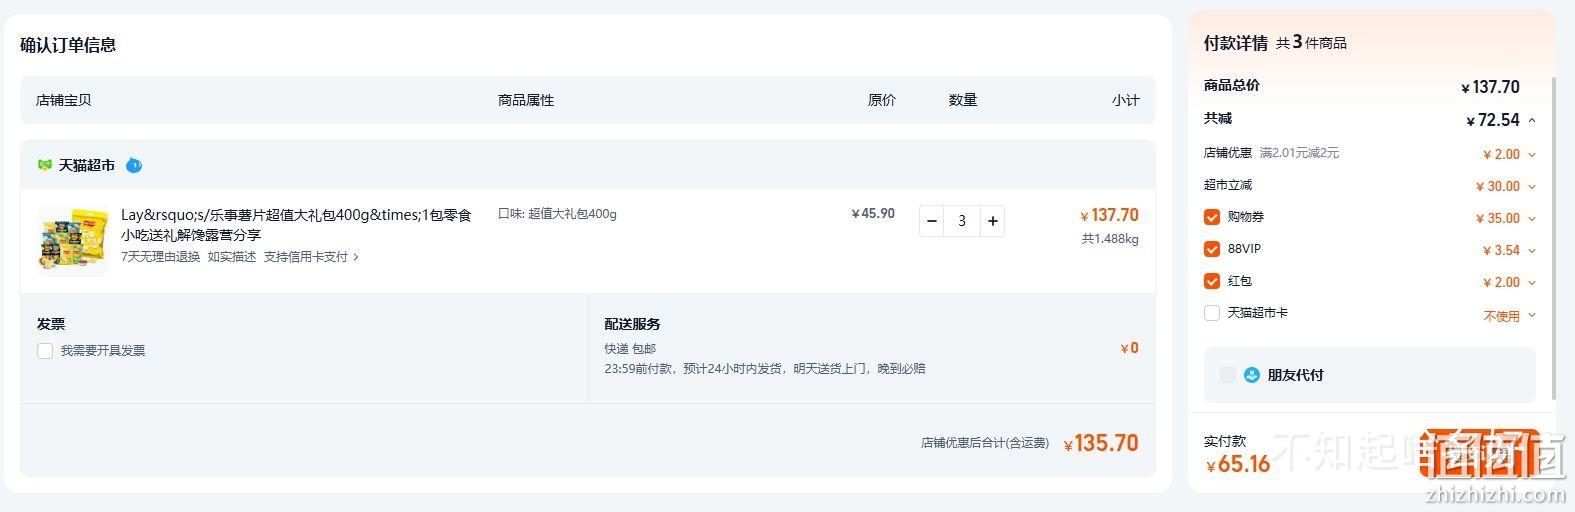
Task: Click the 小计 column header
Action: tap(1126, 100)
